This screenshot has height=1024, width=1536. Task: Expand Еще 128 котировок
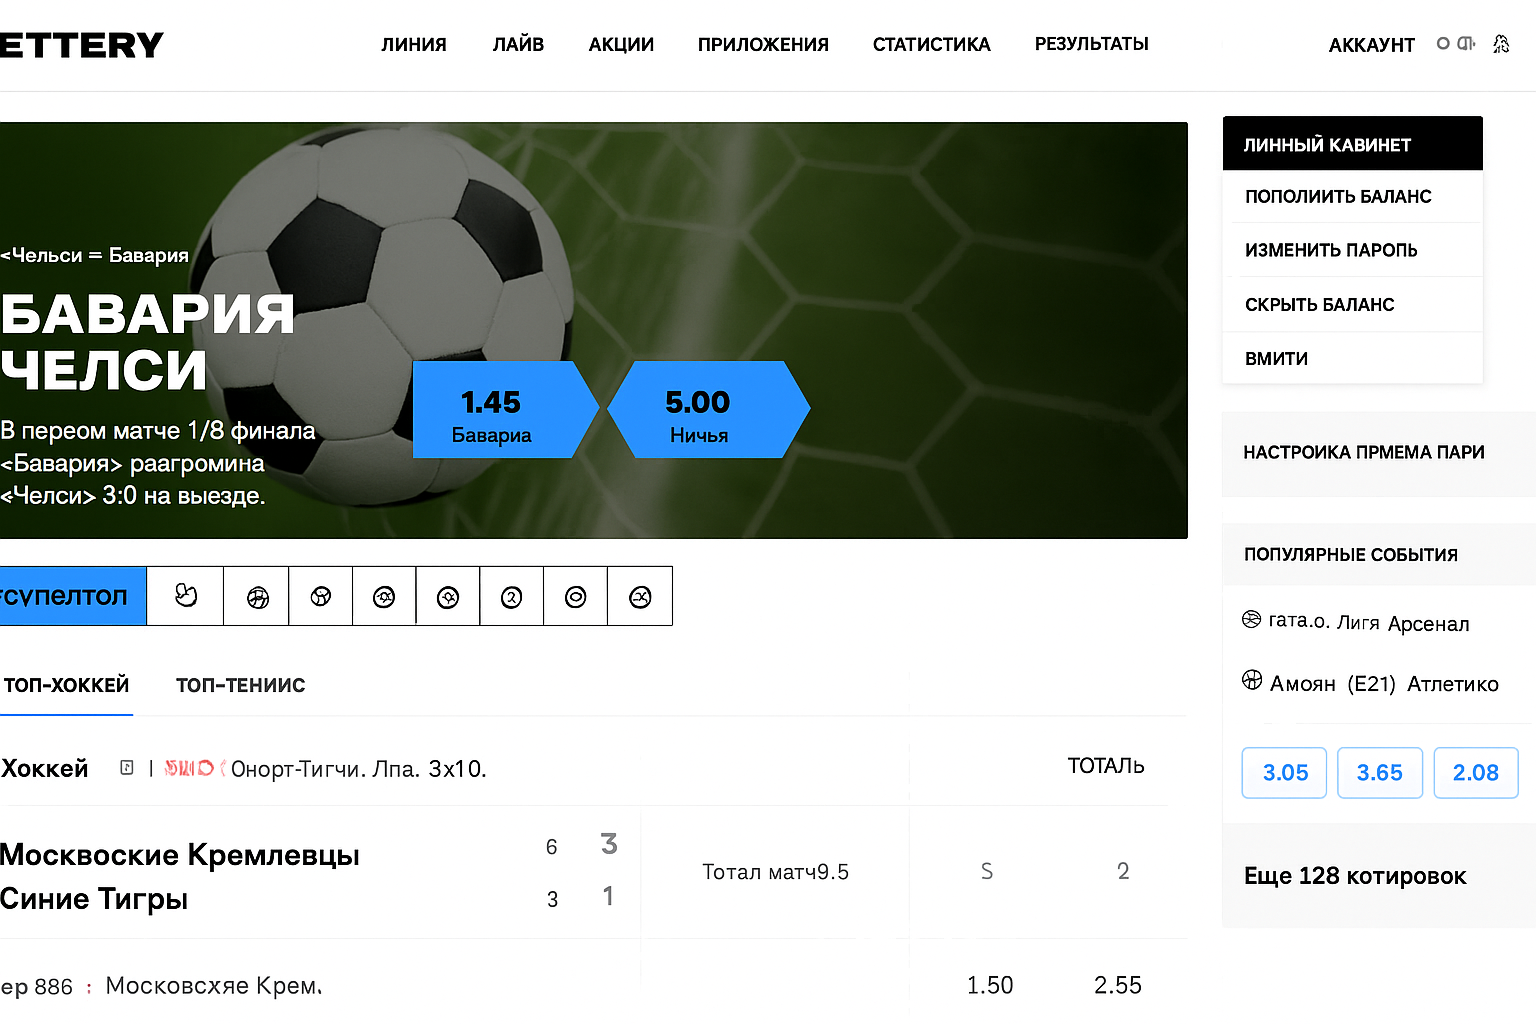(x=1355, y=876)
